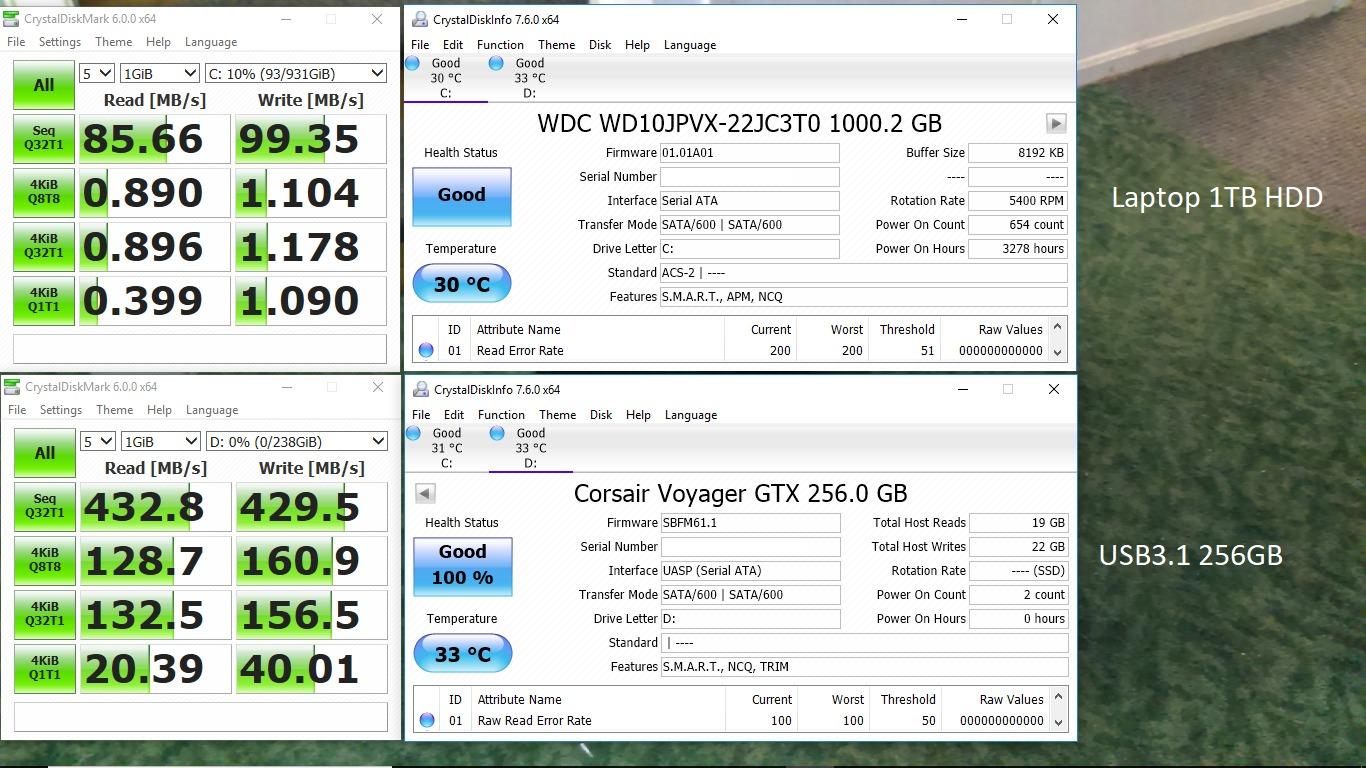
Task: Click Total Host Writes field 22 GB
Action: tap(1019, 547)
